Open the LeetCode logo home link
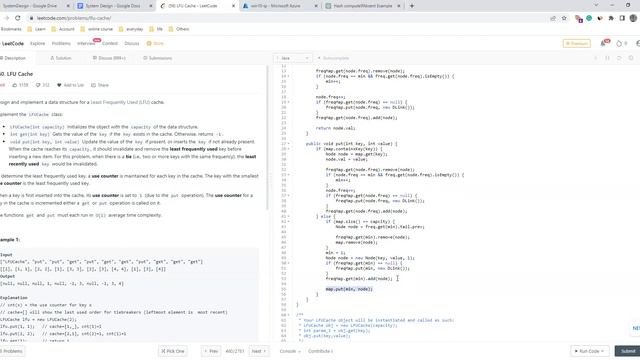 pos(12,43)
